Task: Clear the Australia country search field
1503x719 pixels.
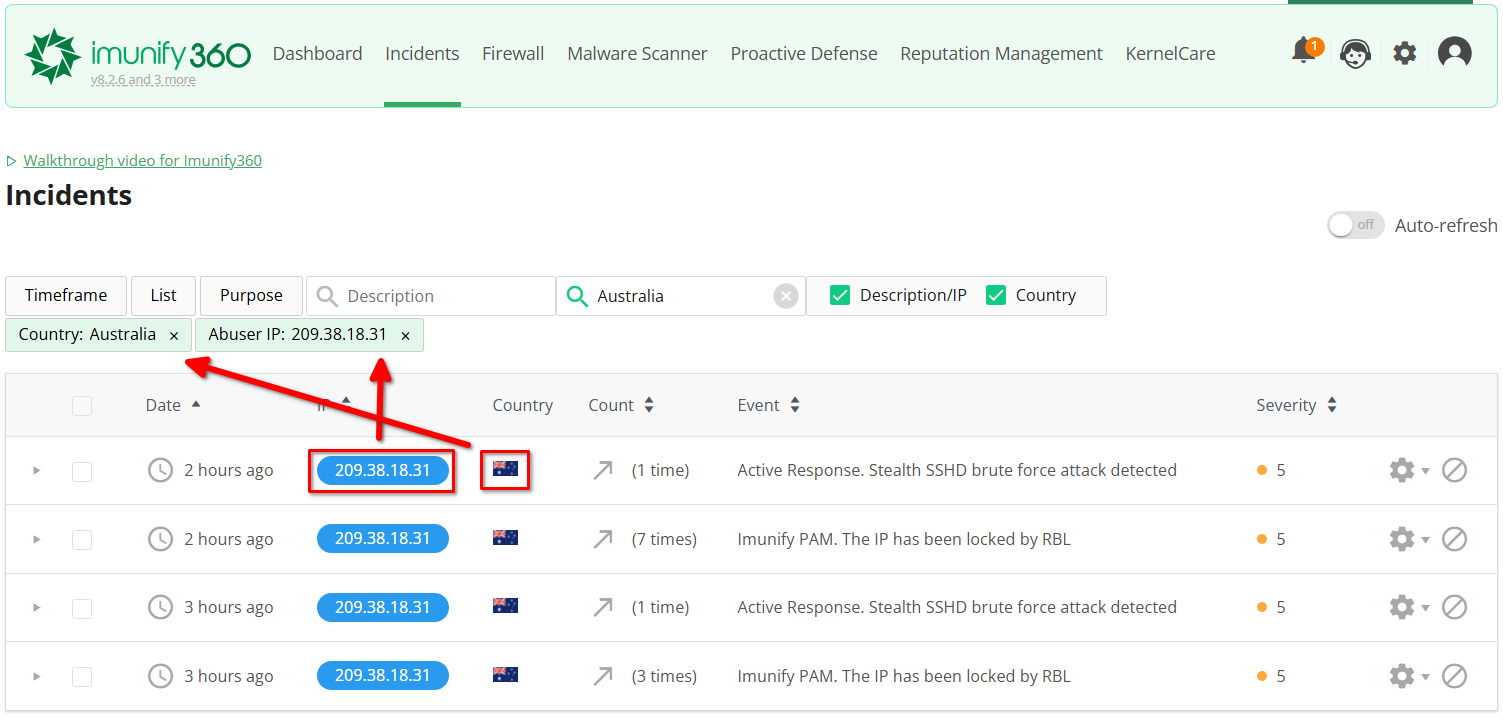Action: click(x=787, y=296)
